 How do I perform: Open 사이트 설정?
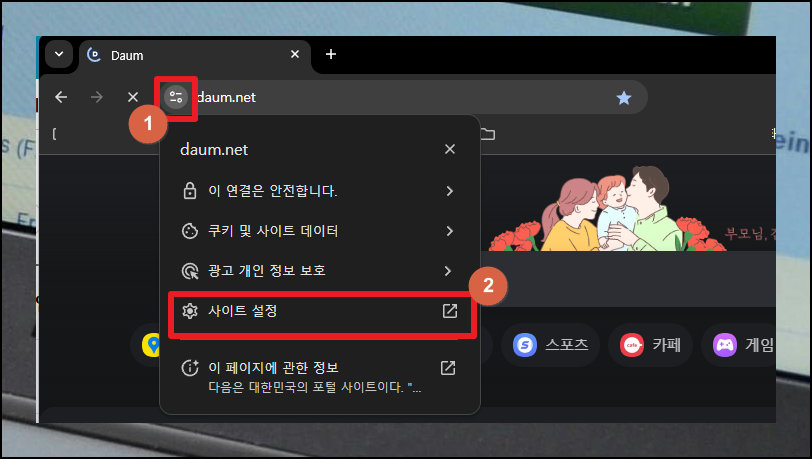click(x=318, y=311)
